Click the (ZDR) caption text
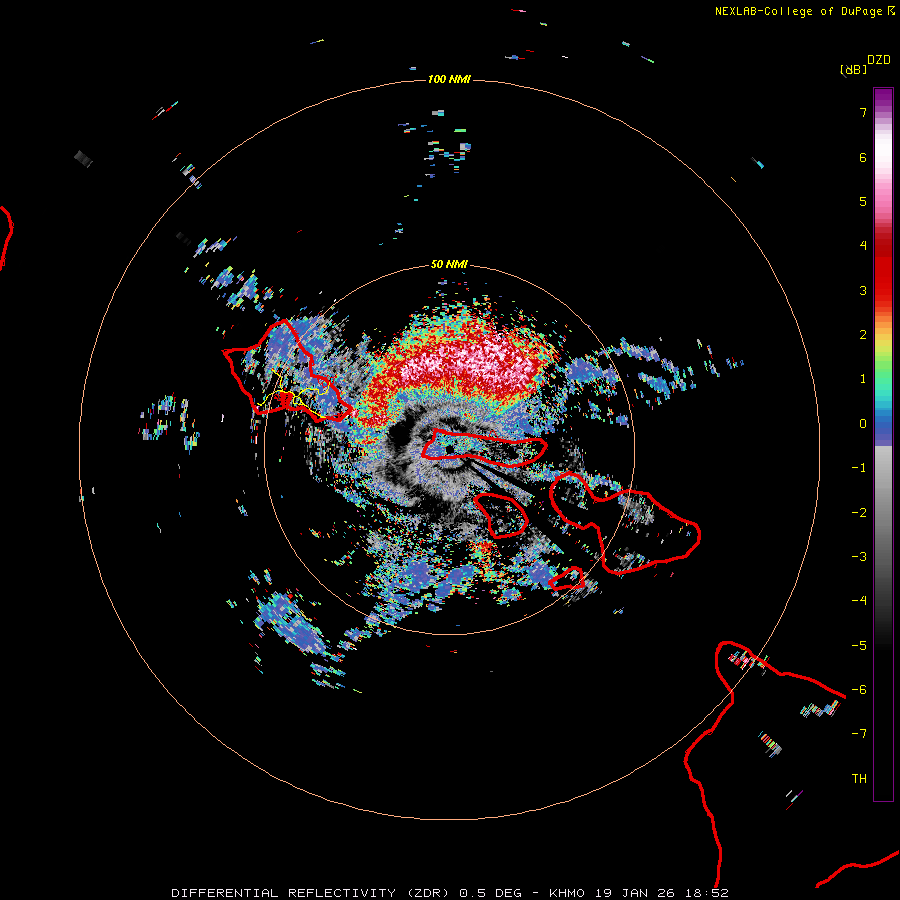Screen dimensions: 900x900 (428, 893)
